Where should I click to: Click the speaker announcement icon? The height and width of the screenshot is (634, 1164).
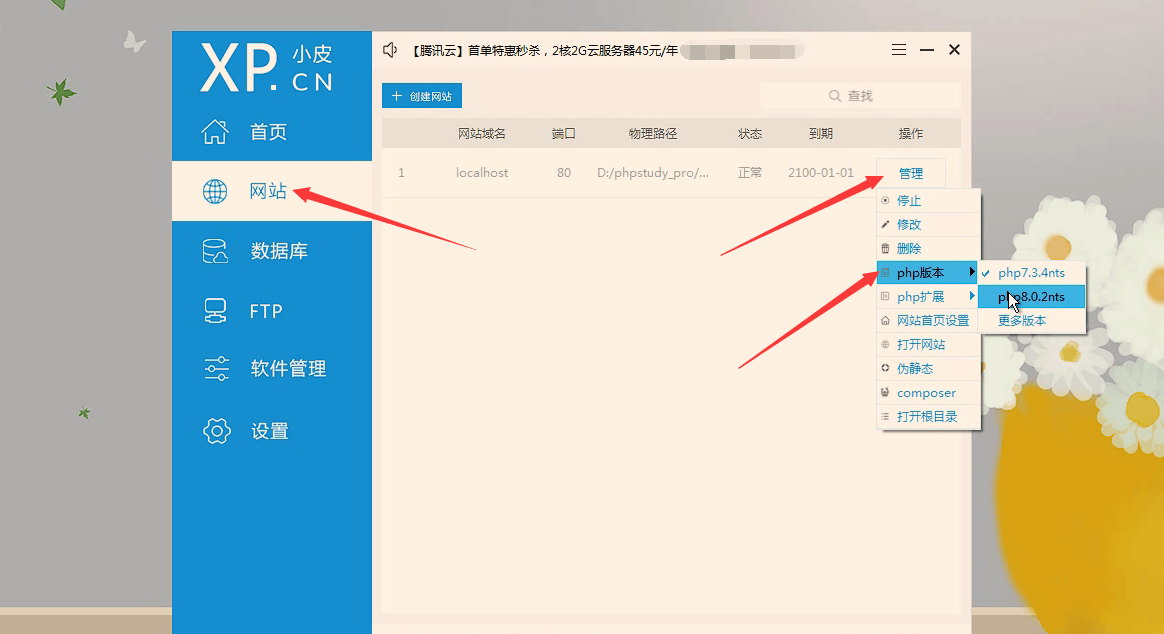tap(390, 50)
